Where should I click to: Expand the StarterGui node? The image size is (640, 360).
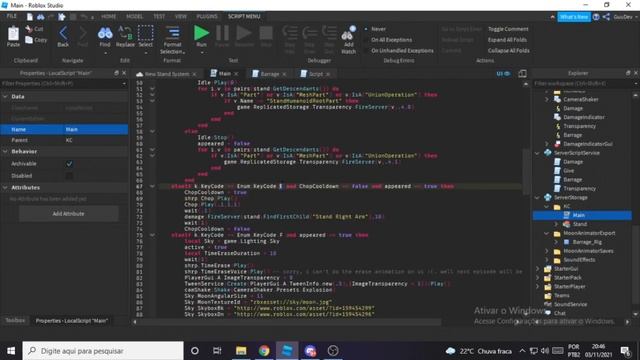[538, 269]
